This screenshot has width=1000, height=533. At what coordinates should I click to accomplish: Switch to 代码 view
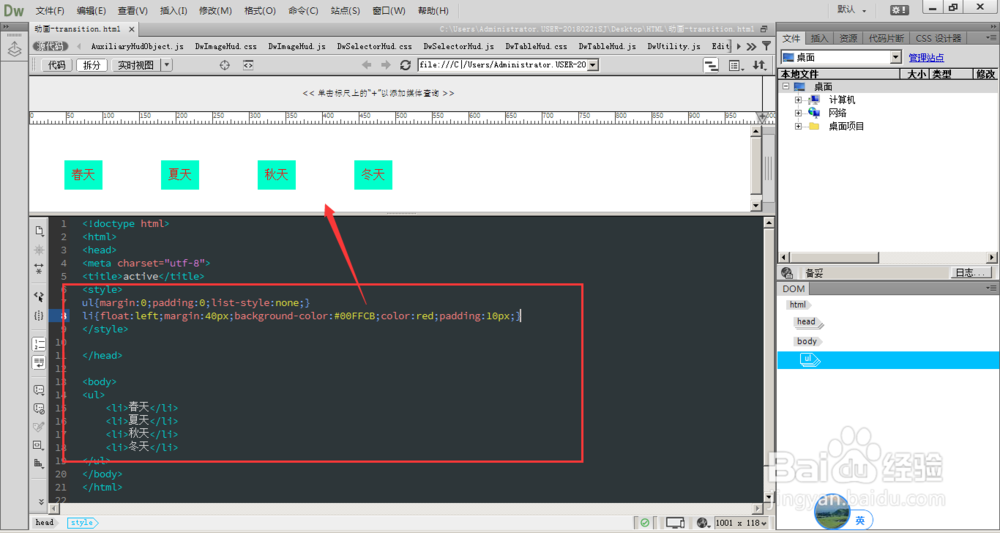[57, 65]
